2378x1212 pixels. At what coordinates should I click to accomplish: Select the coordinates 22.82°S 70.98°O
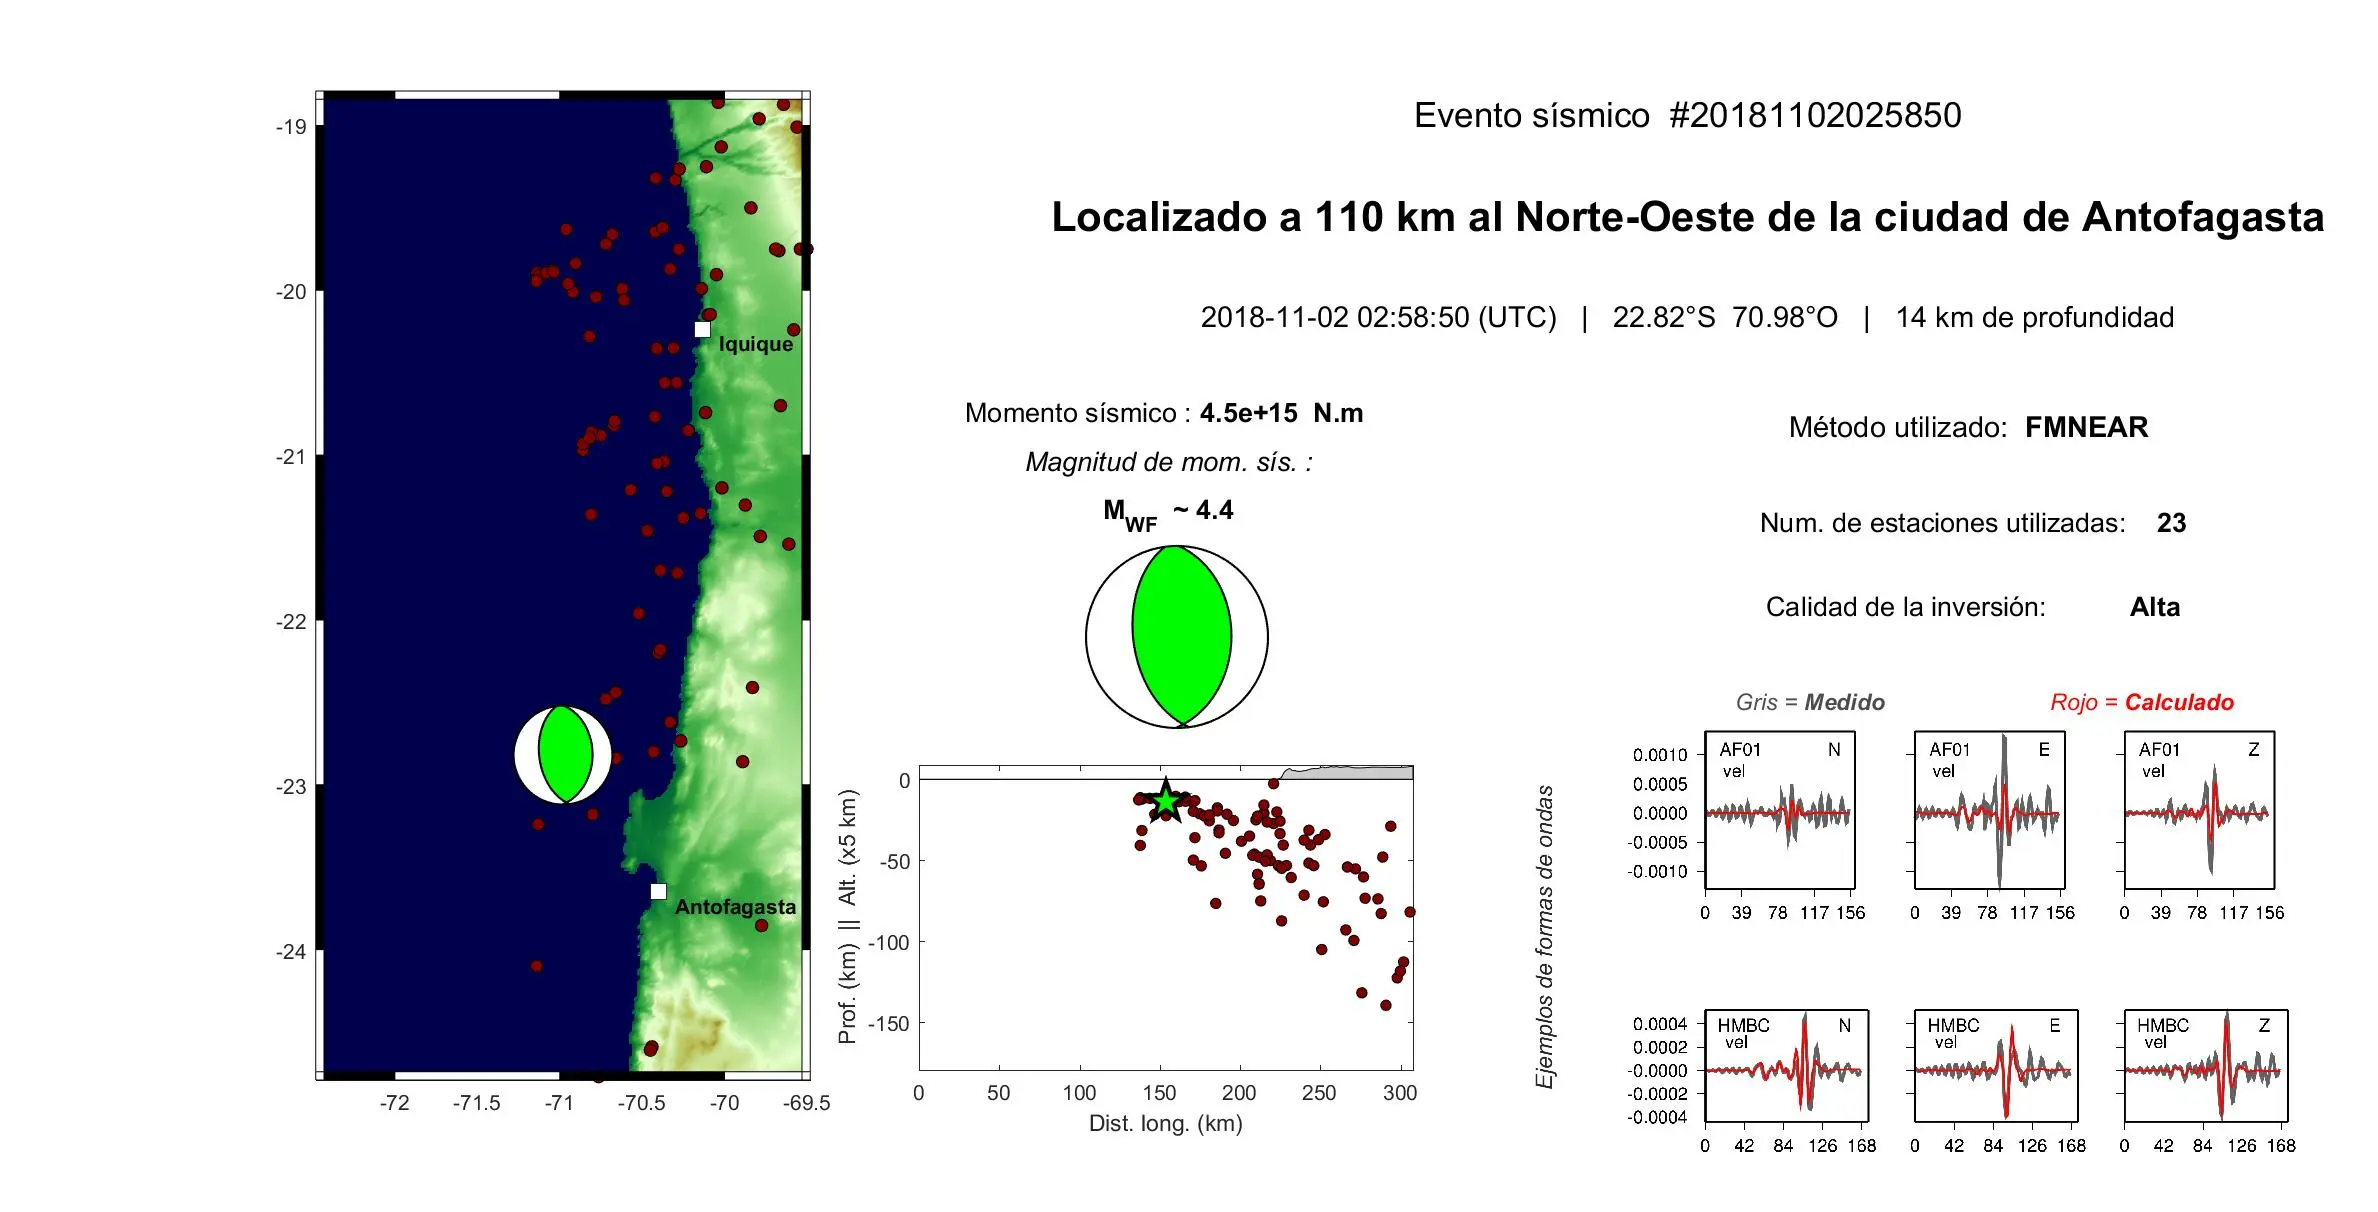(x=1724, y=317)
